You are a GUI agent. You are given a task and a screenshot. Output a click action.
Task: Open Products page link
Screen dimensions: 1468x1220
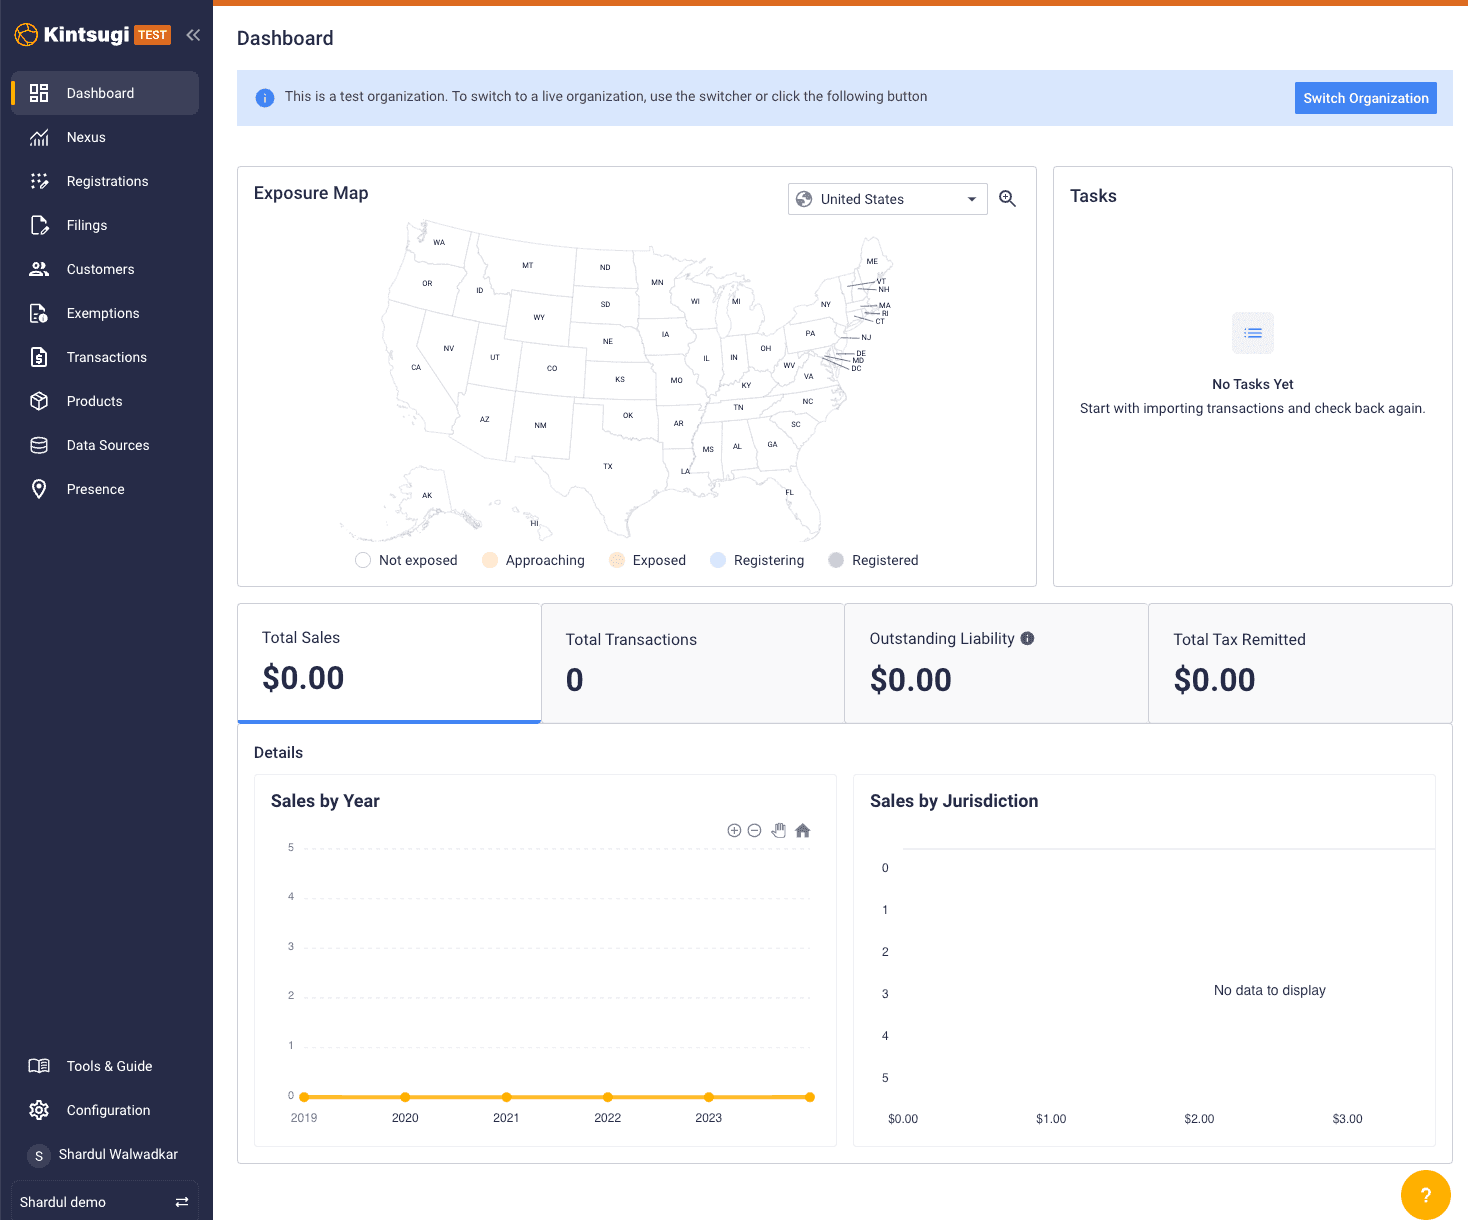click(105, 401)
